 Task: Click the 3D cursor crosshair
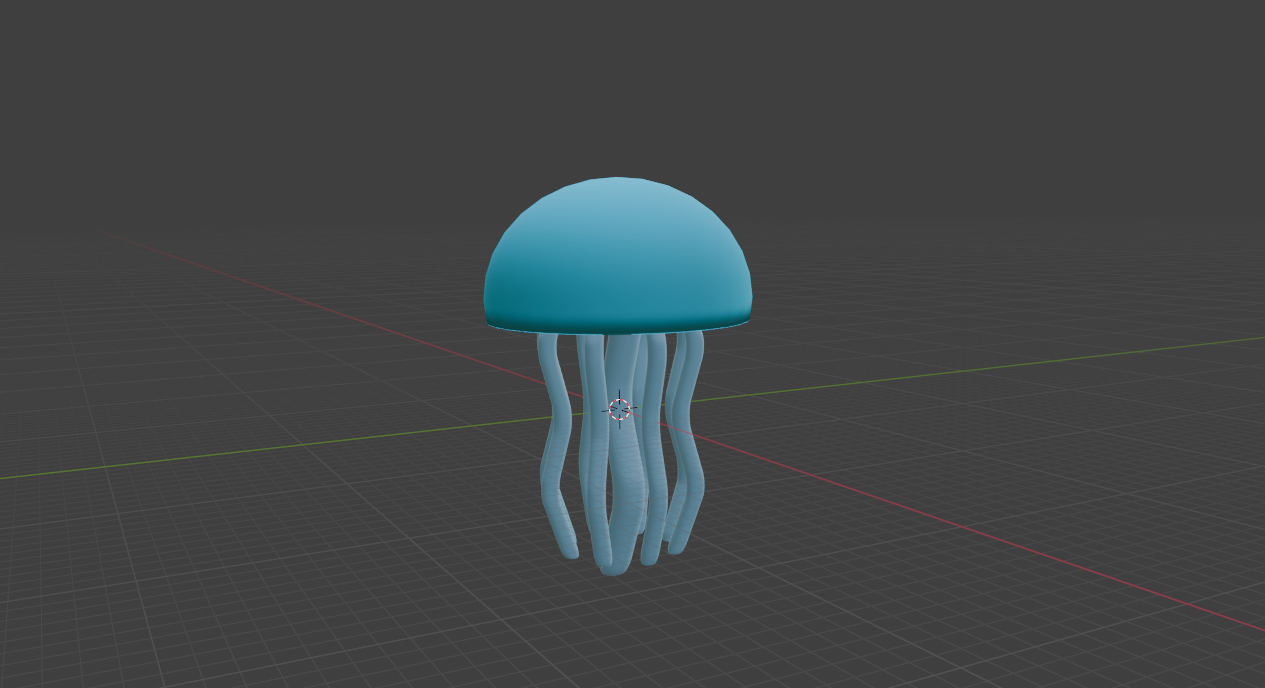pos(620,407)
